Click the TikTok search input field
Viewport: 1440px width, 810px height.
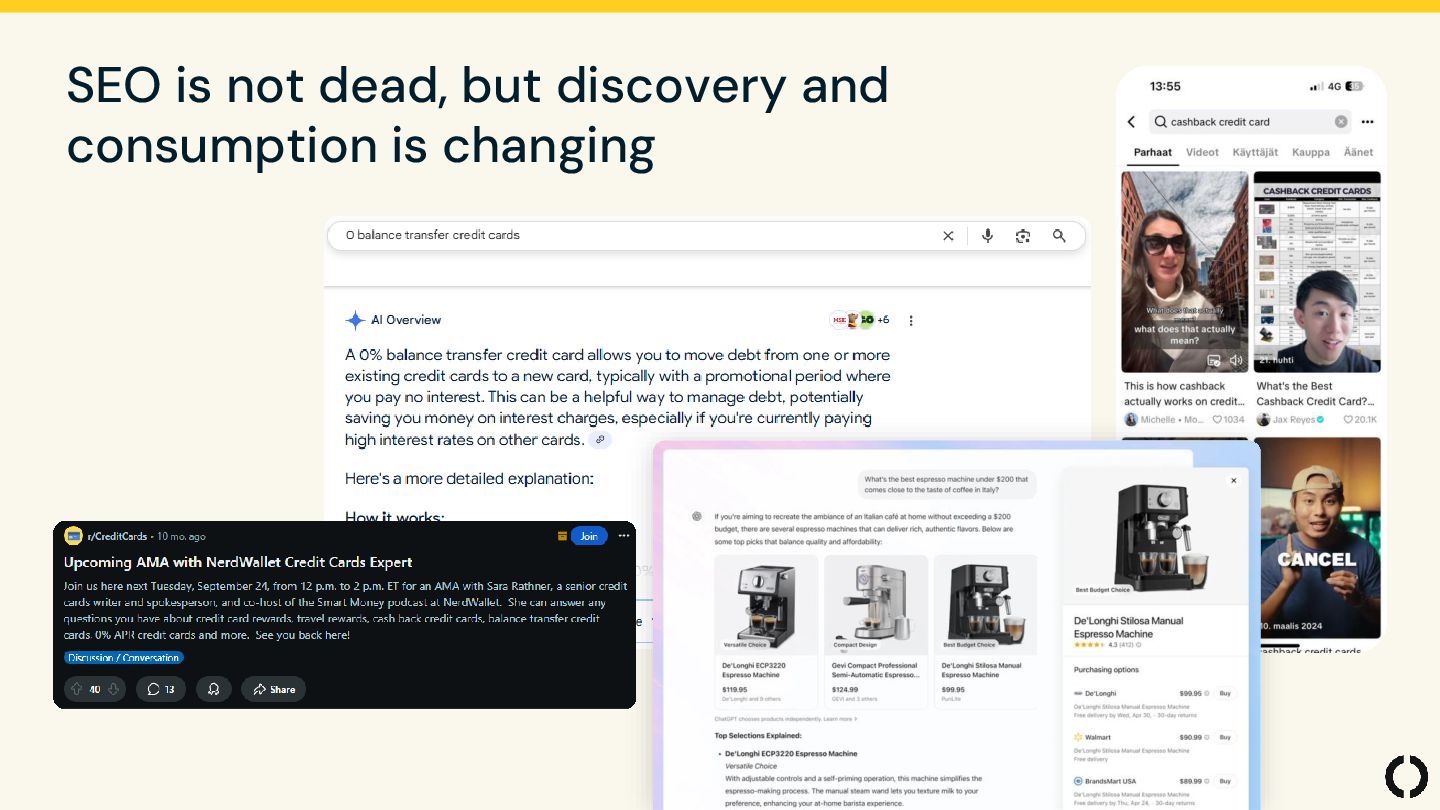(1251, 122)
